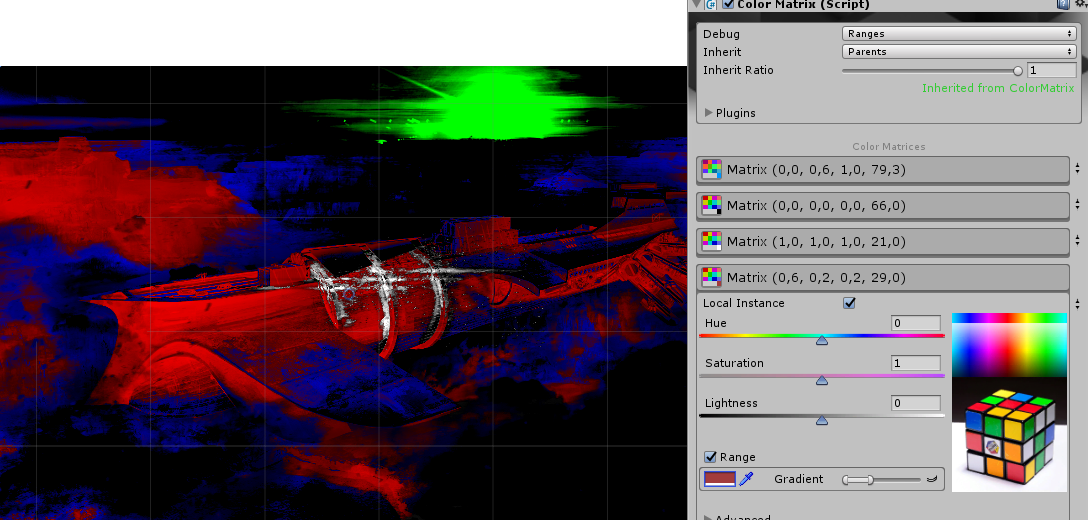Image resolution: width=1088 pixels, height=520 pixels.
Task: Click the 'Debug' label
Action: point(721,34)
